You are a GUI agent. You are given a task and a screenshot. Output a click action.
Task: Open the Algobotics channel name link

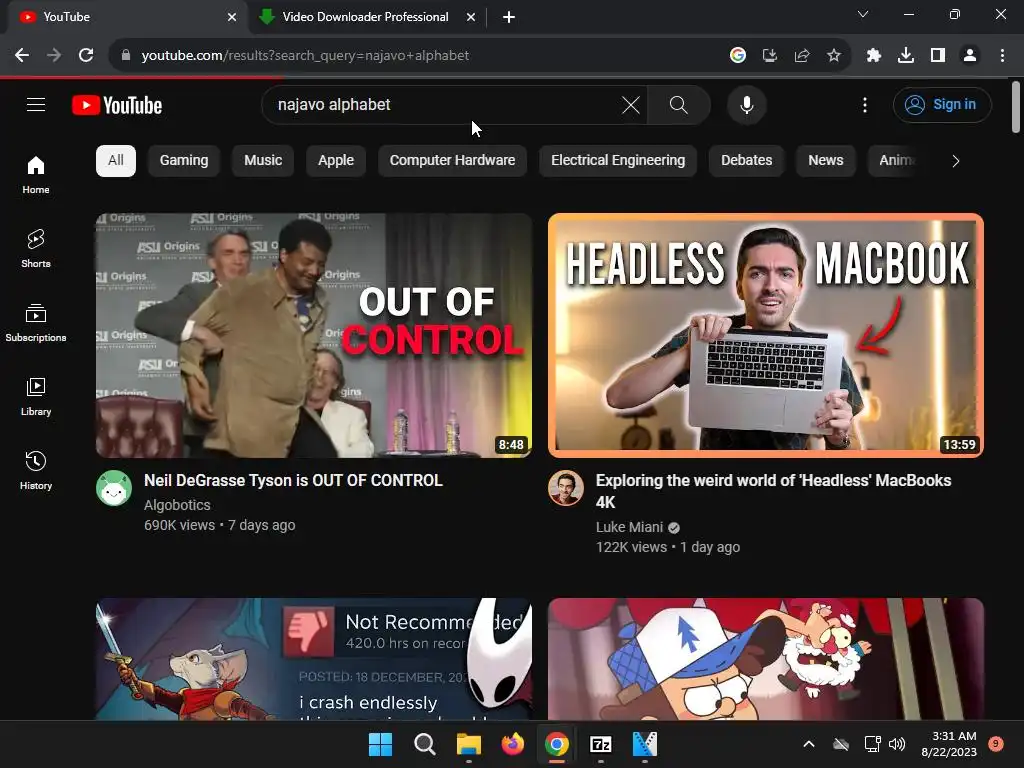pyautogui.click(x=177, y=505)
